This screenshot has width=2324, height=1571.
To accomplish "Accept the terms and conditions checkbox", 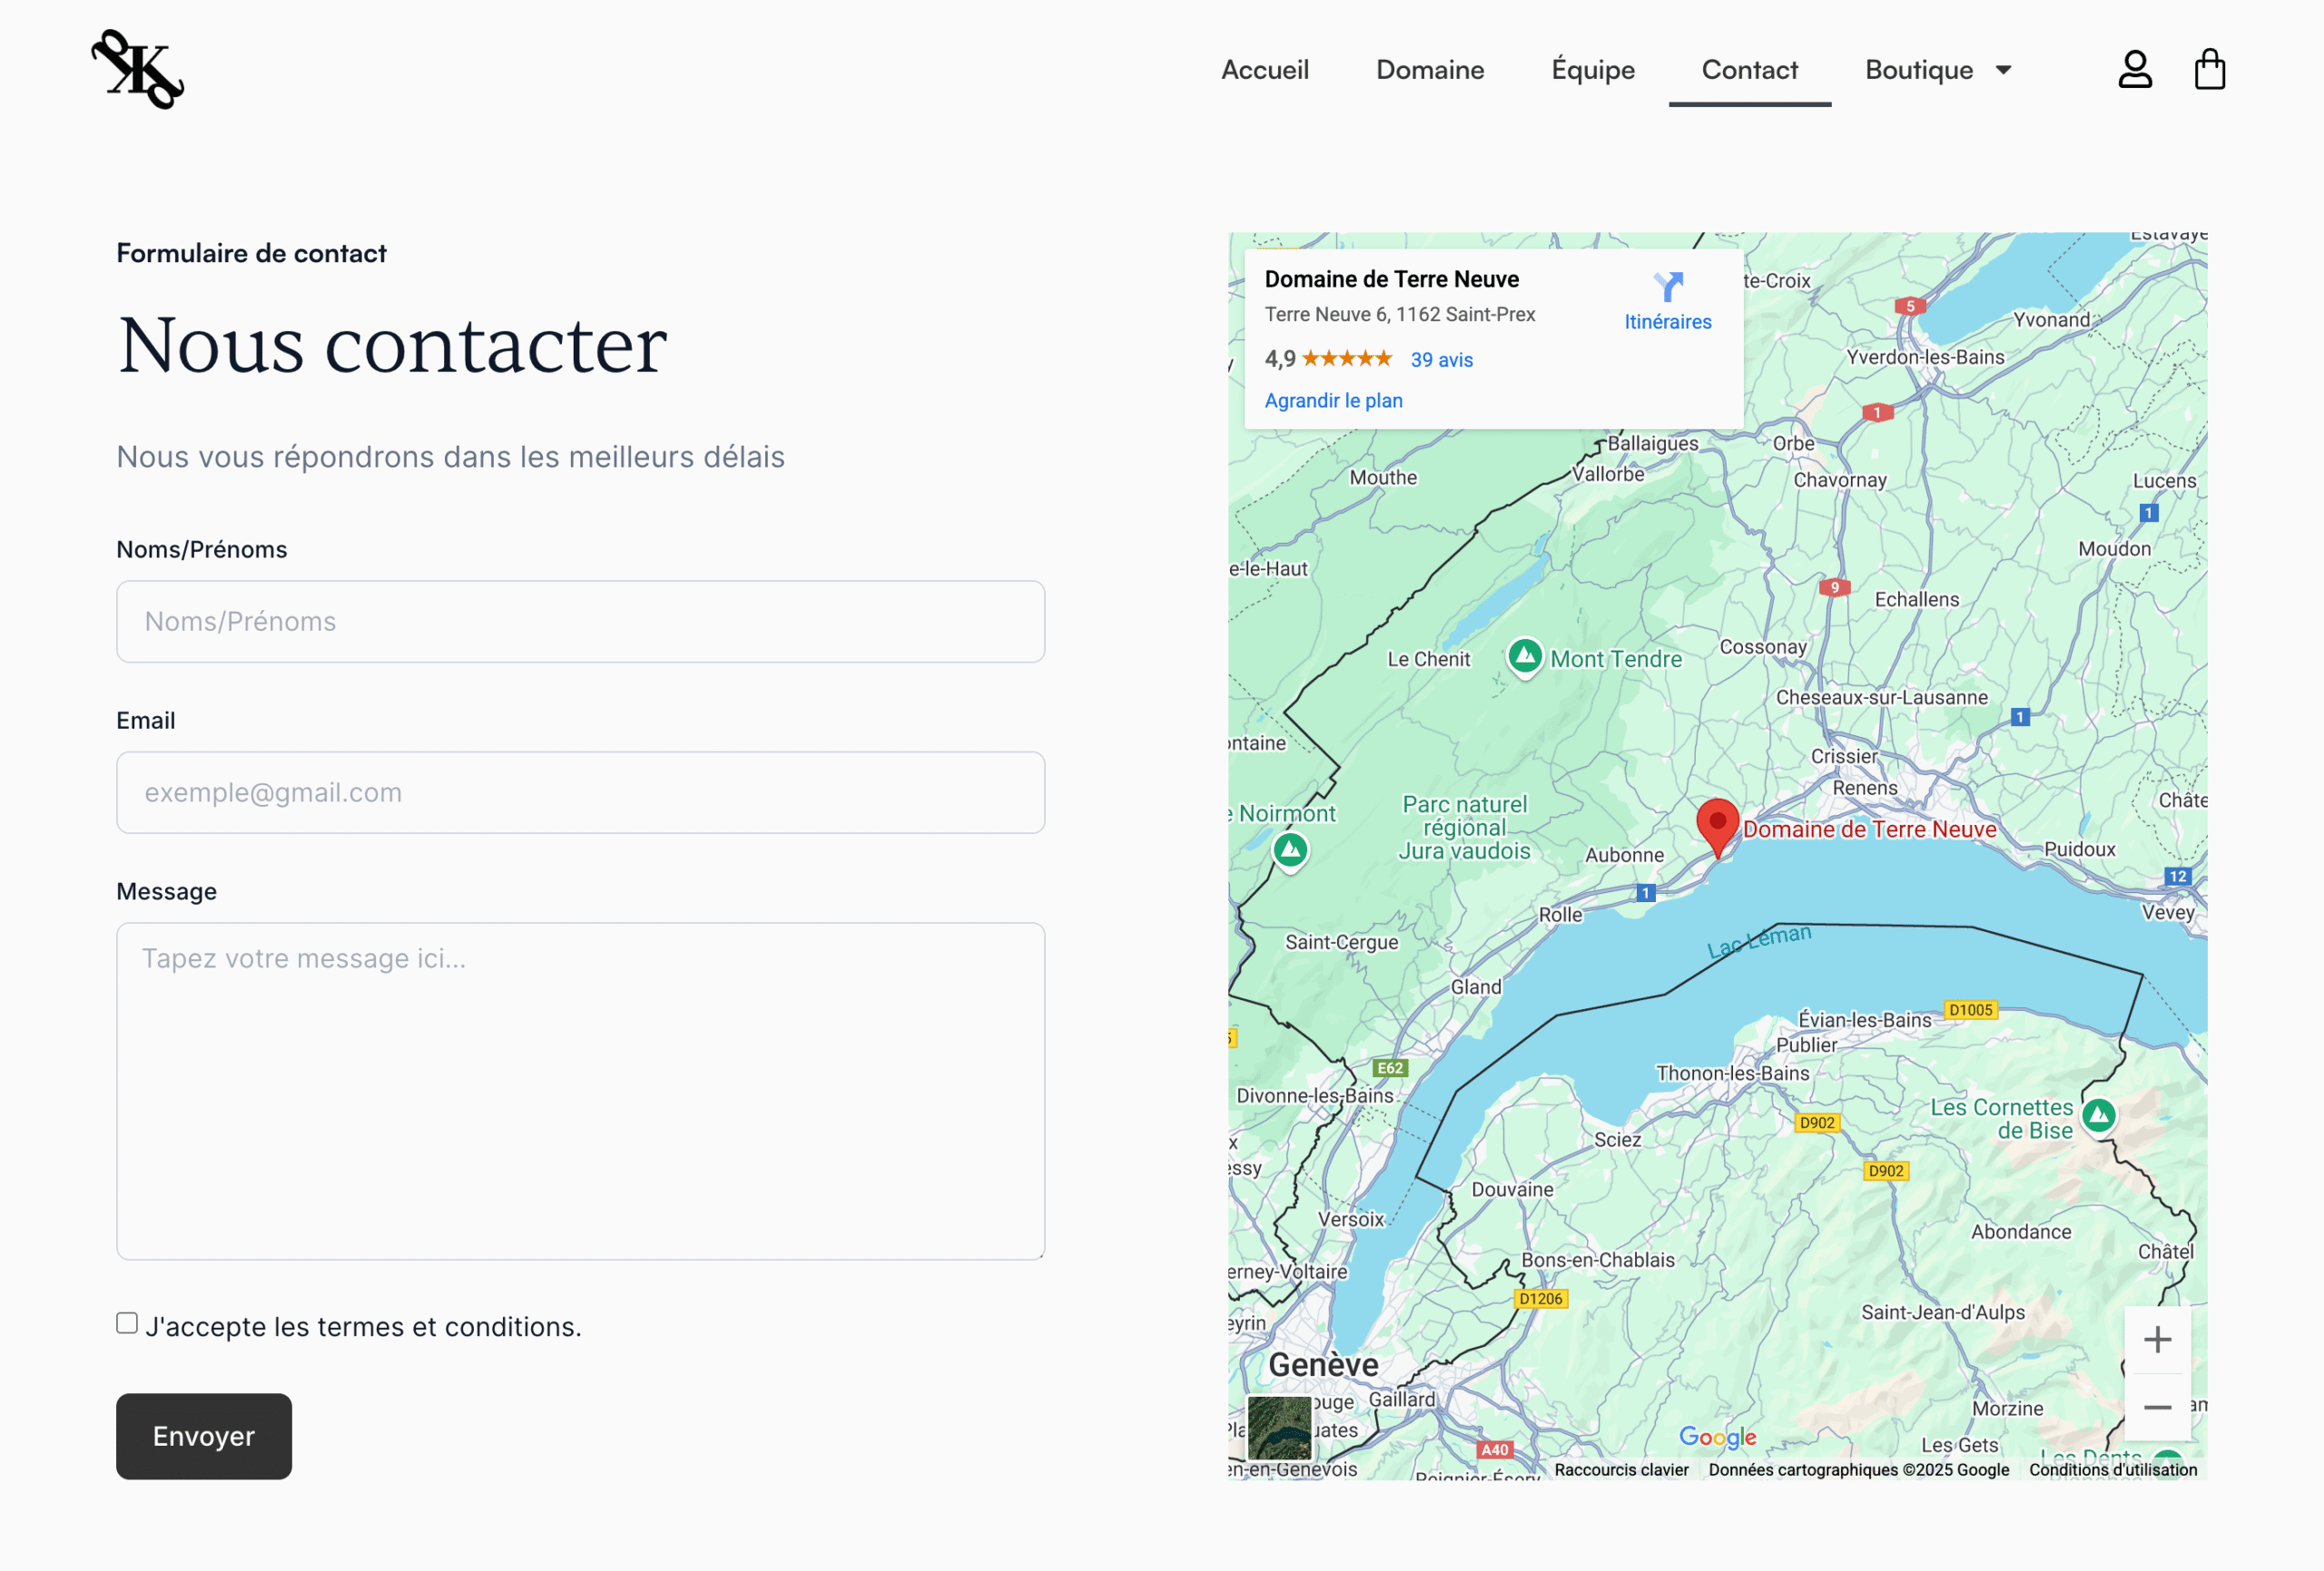I will click(x=127, y=1323).
